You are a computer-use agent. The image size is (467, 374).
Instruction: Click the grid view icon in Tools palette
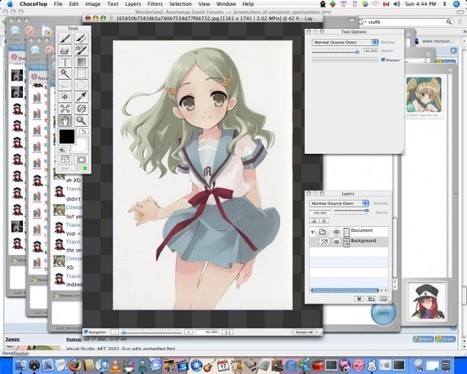[x=65, y=160]
